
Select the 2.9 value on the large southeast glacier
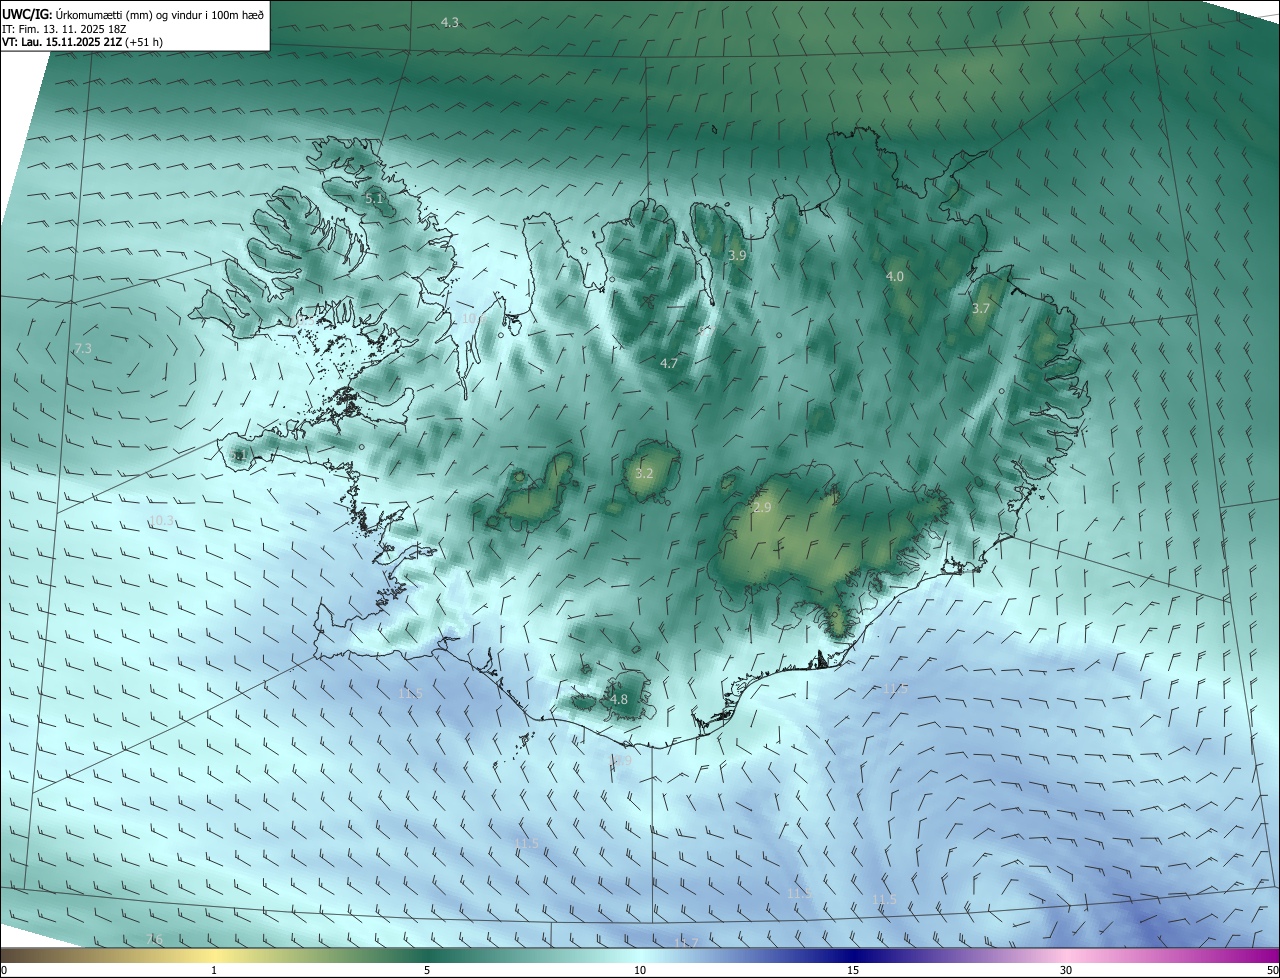click(762, 508)
